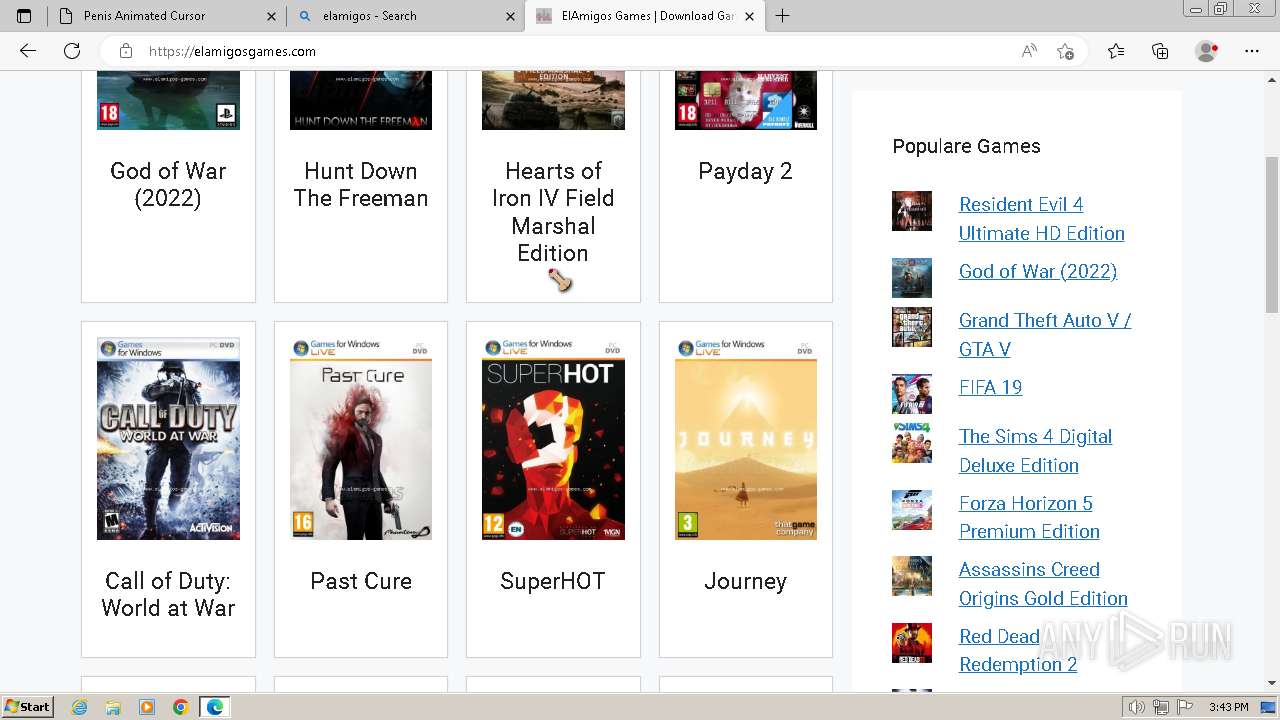
Task: Click the Red Dead Redemption 2 sidebar thumbnail
Action: point(912,643)
